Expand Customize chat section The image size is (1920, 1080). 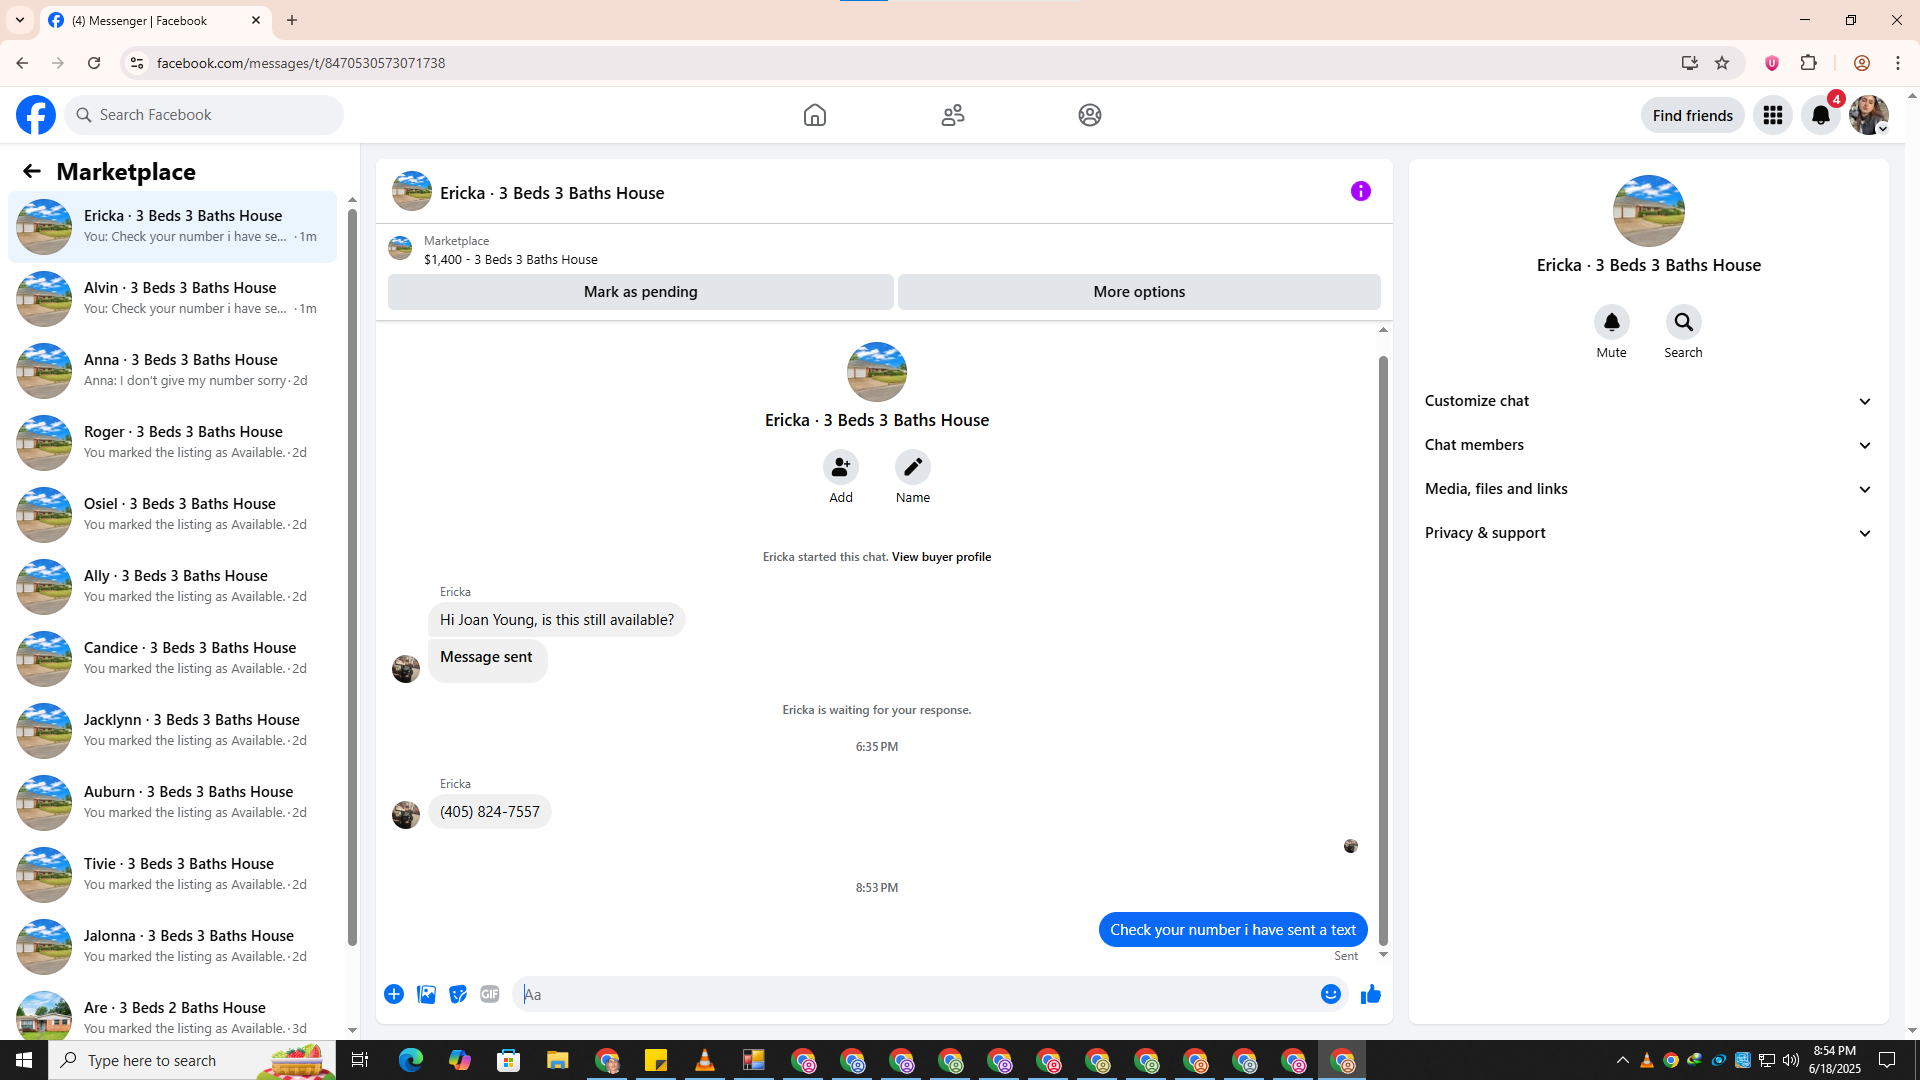pyautogui.click(x=1649, y=401)
